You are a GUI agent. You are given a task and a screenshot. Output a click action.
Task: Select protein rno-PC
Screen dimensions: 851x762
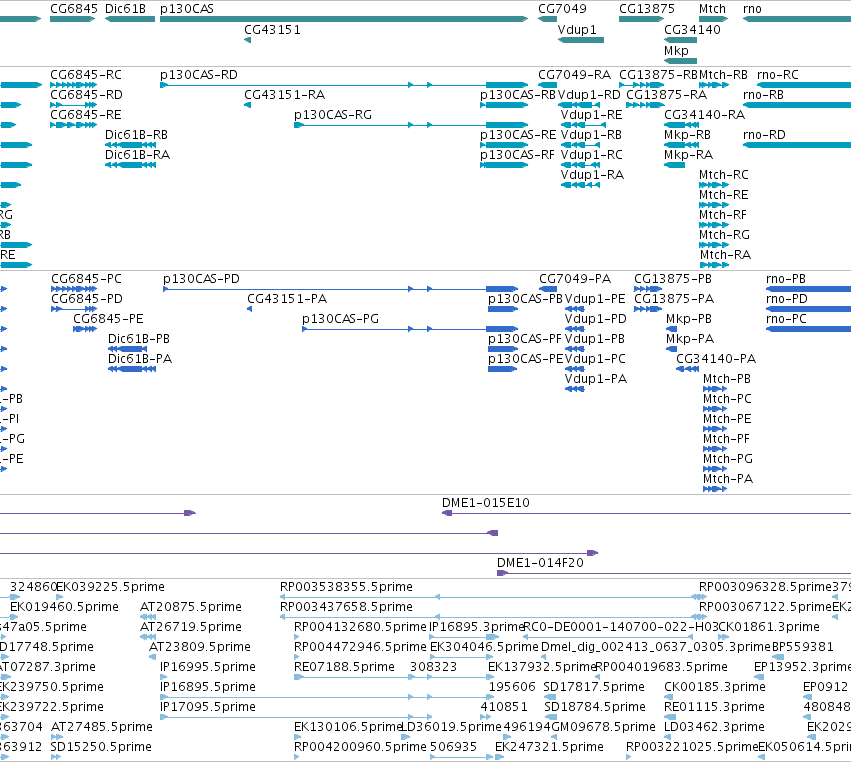(x=786, y=319)
